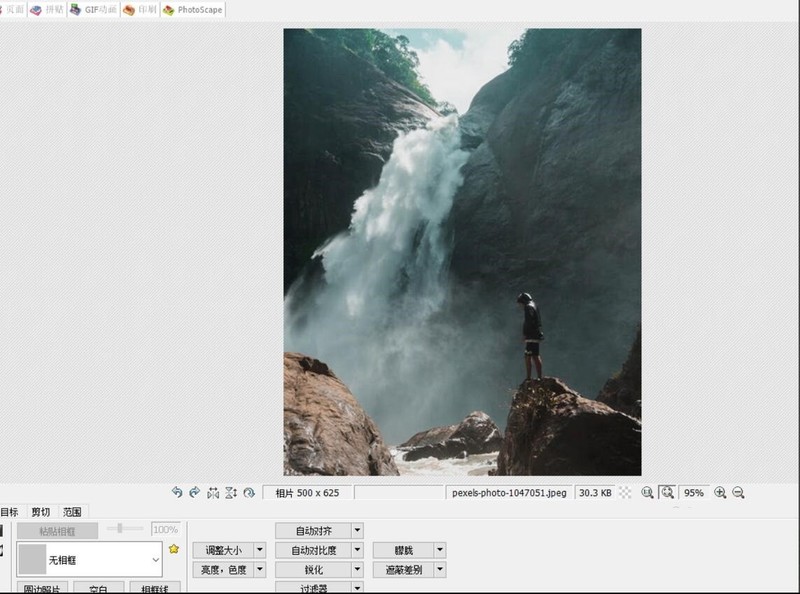Expand the 锐化 options dropdown
This screenshot has width=800, height=594.
click(x=356, y=570)
